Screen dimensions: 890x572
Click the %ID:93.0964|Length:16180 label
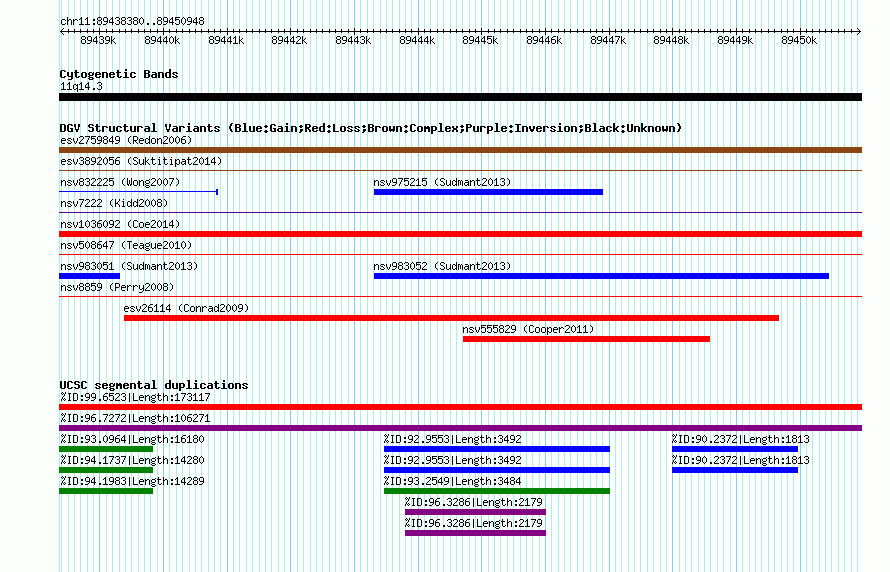pyautogui.click(x=132, y=439)
